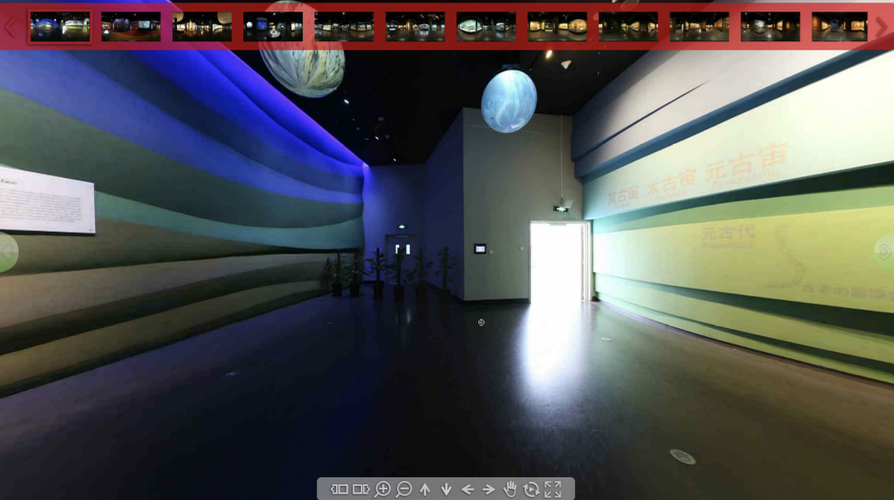Toggle auto-rotate playback

coord(531,489)
